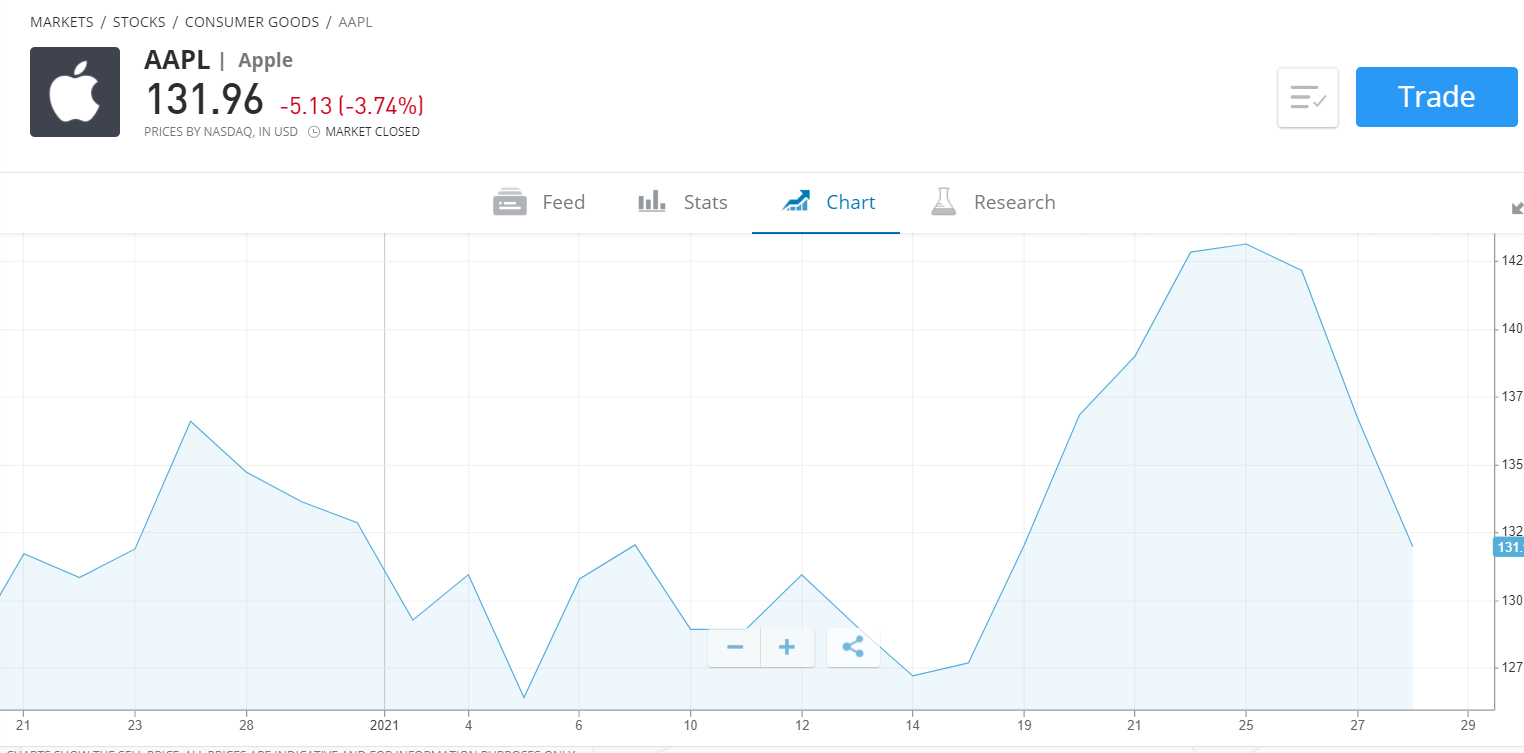Screen dimensions: 1524x753
Task: Click the -5.13 (-3.74%) change text
Action: (352, 105)
